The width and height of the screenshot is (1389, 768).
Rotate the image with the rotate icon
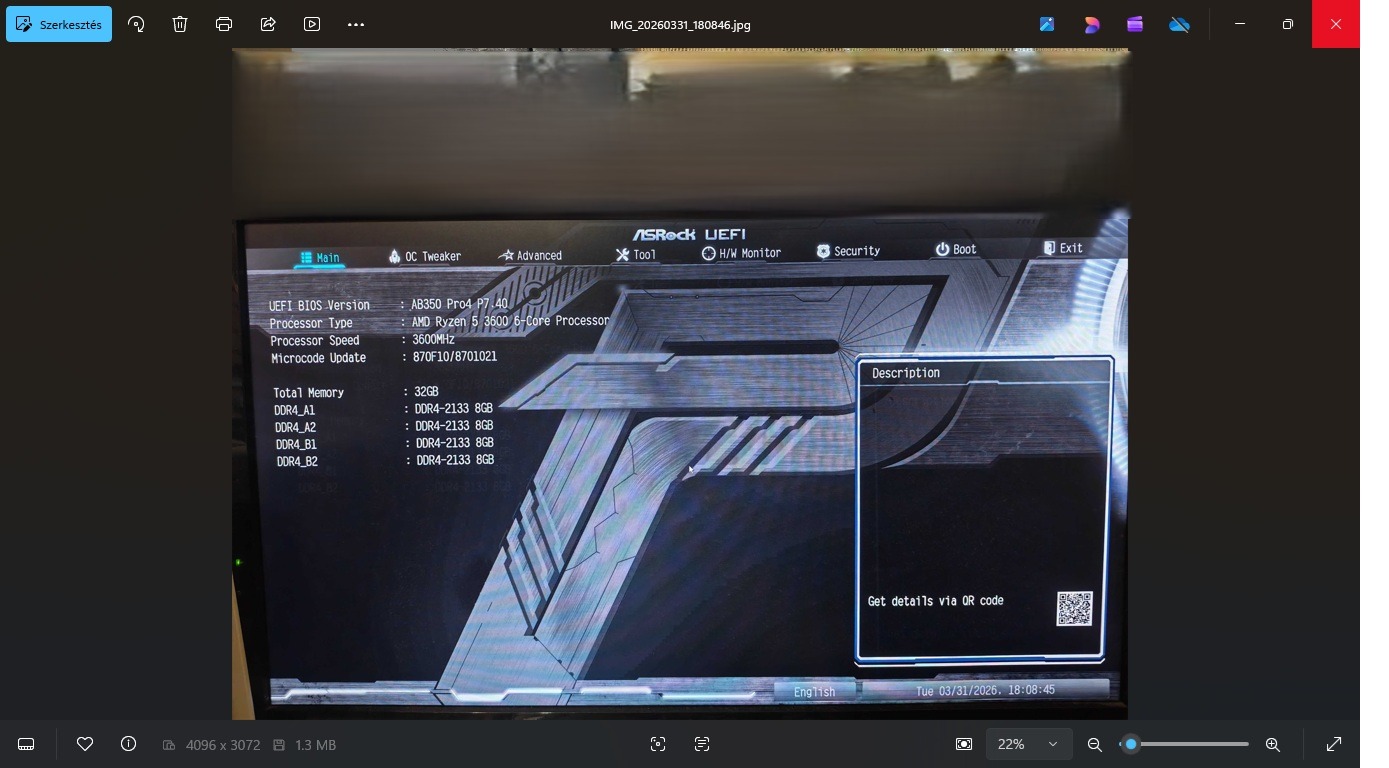(136, 24)
